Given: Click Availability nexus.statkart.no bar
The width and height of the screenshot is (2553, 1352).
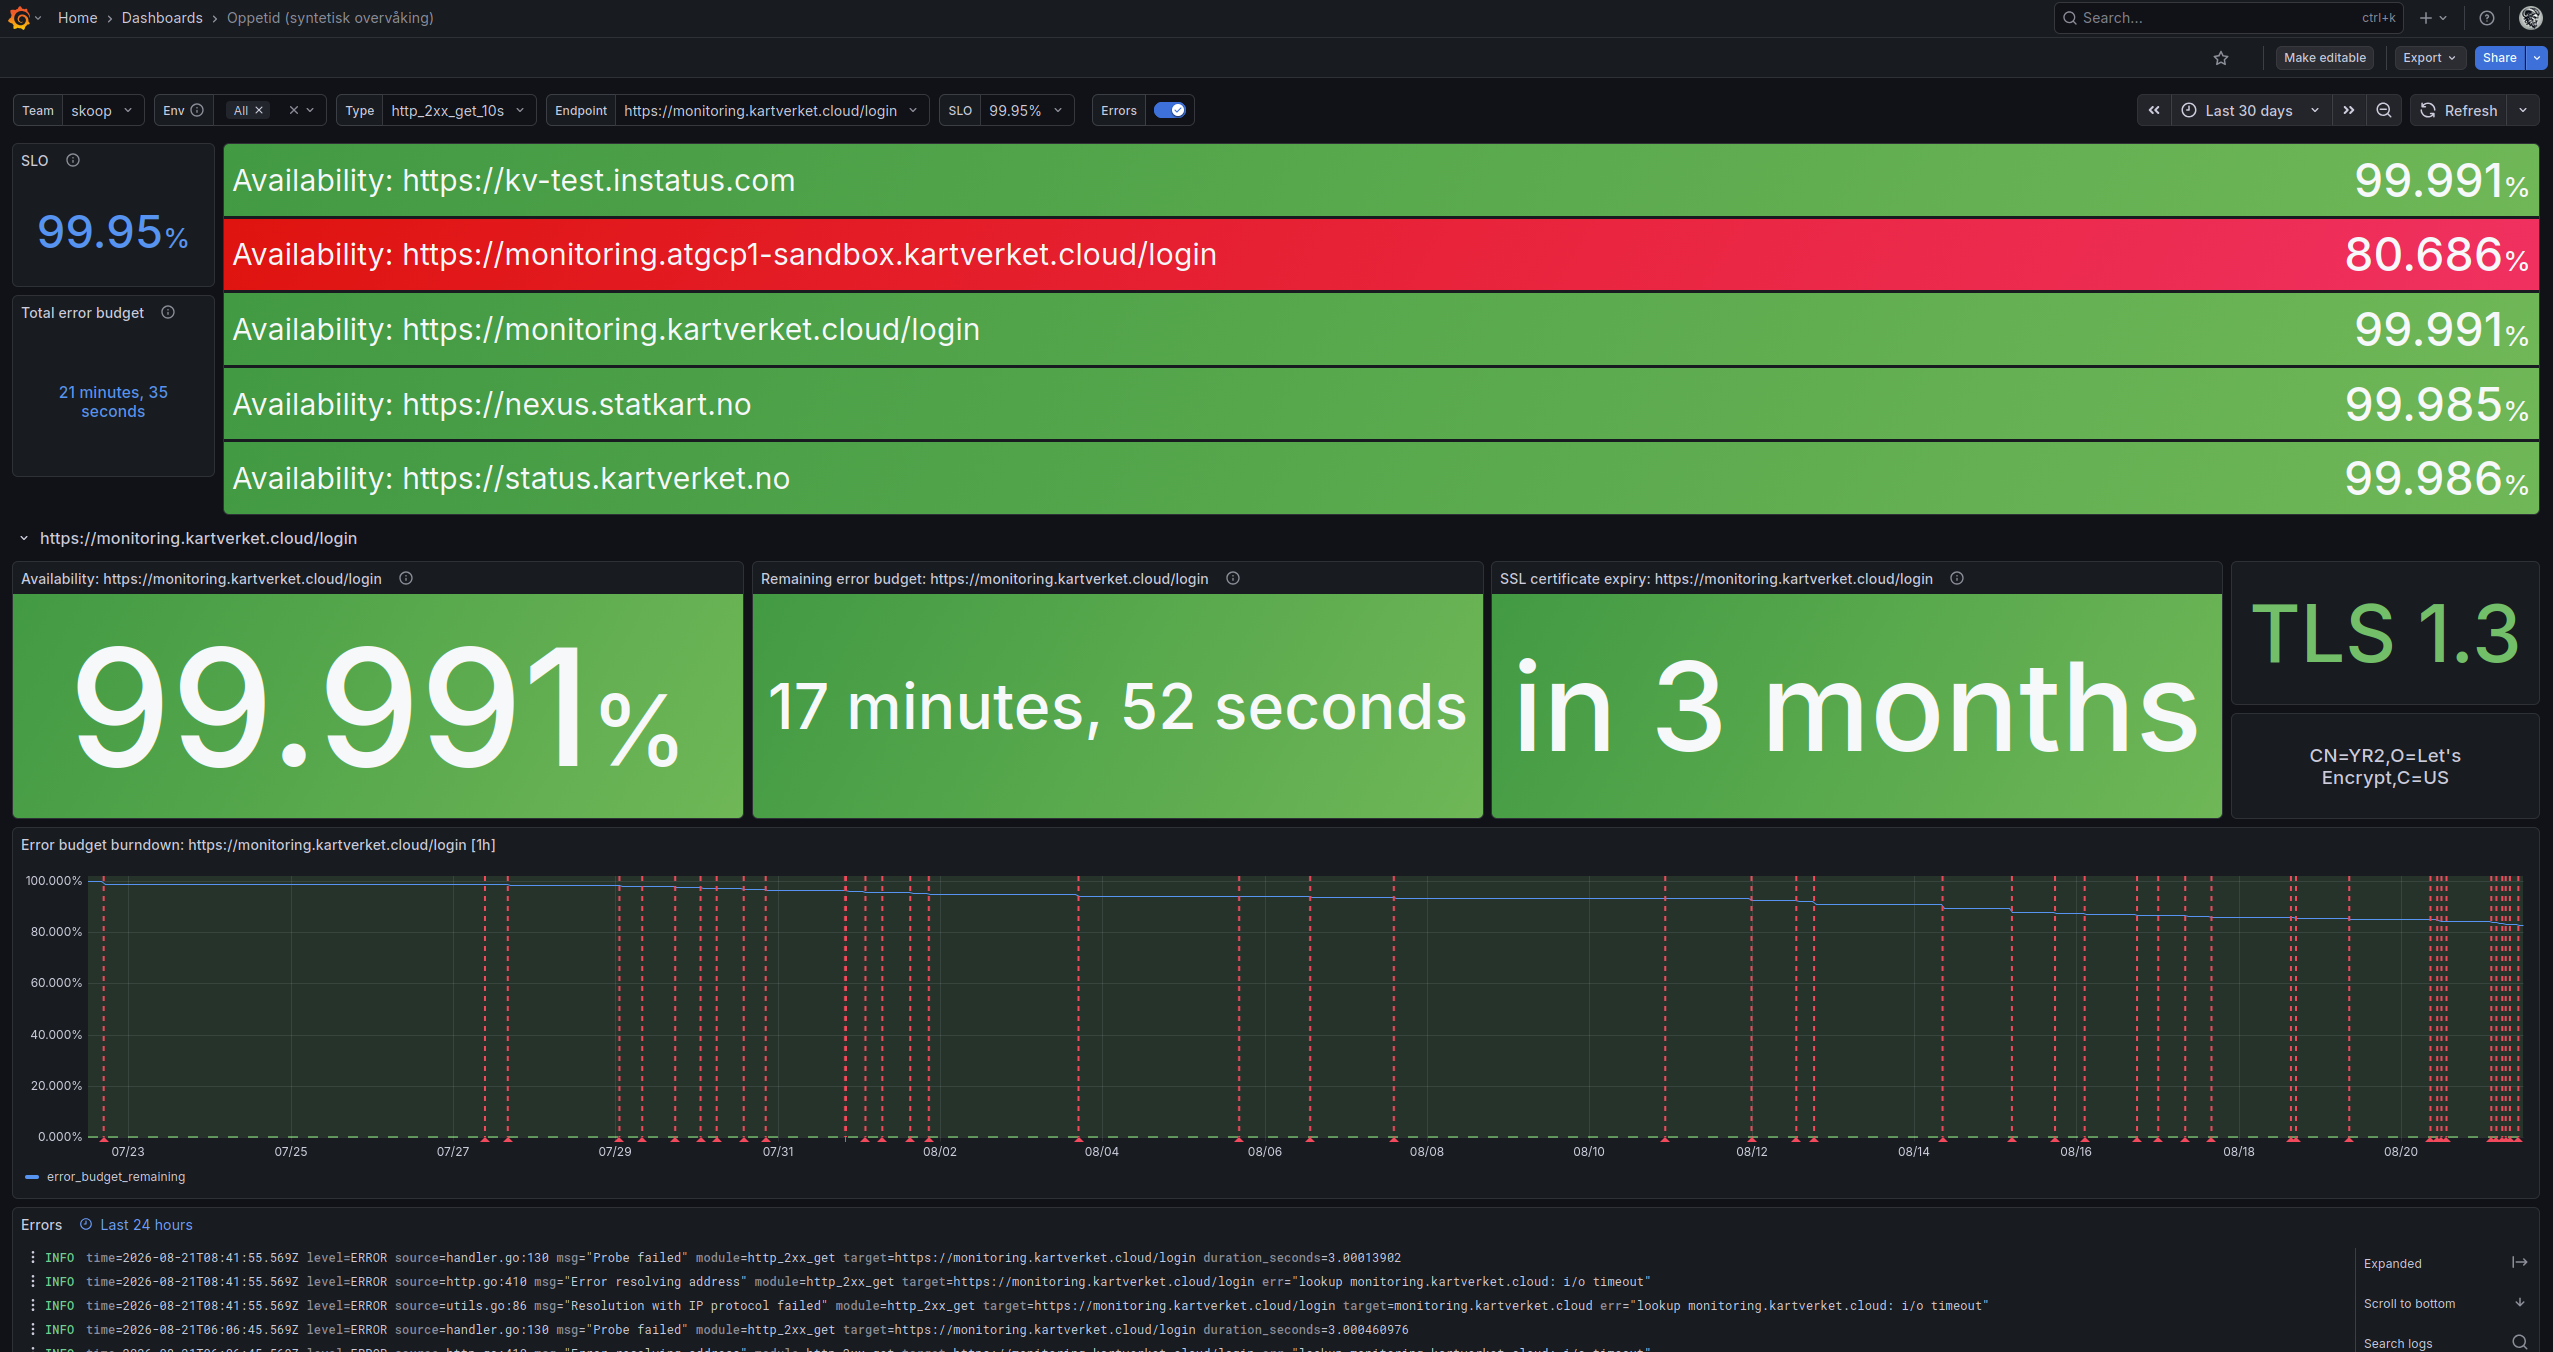Looking at the screenshot, I should [1381, 404].
